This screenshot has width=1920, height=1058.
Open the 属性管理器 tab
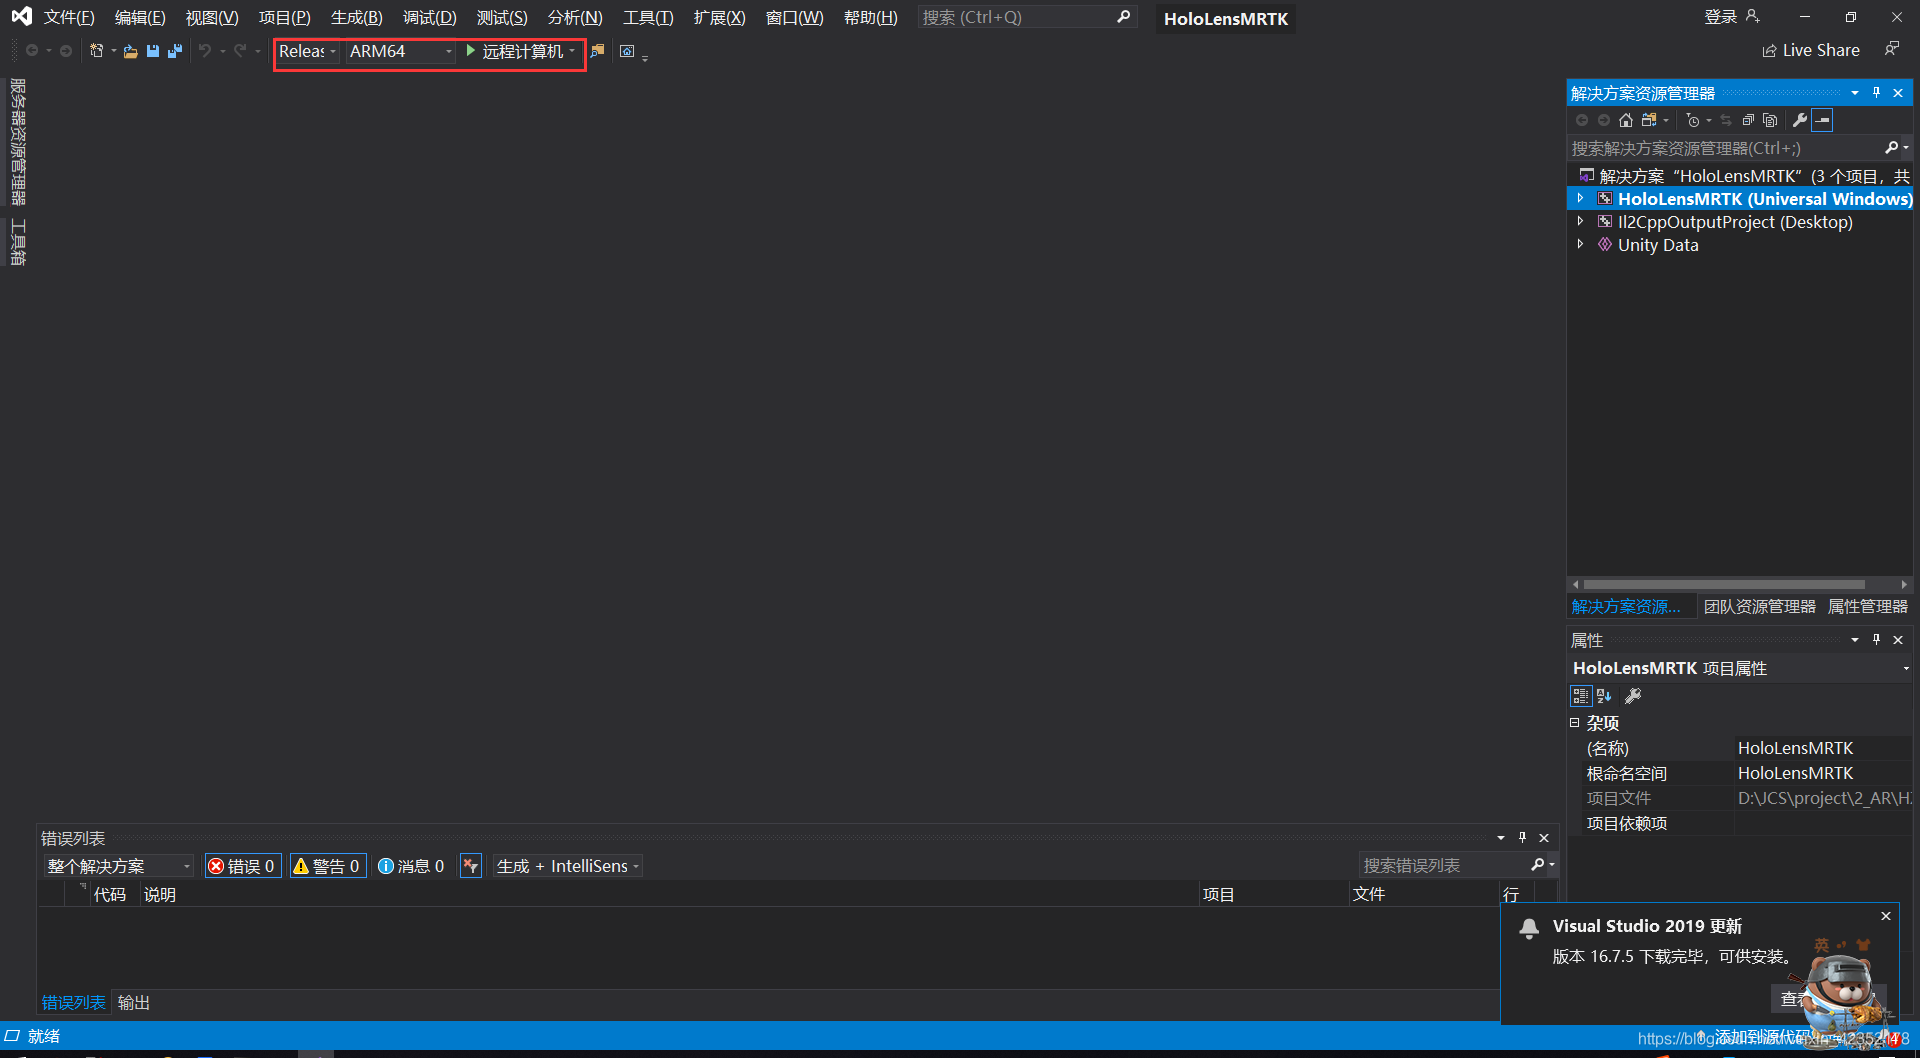[1867, 607]
